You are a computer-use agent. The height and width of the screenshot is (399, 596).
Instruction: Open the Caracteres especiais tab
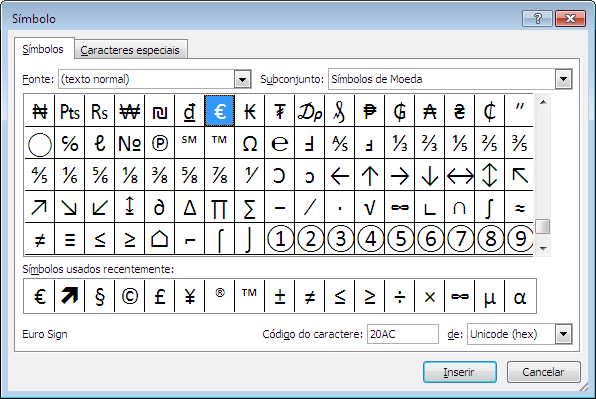tap(130, 50)
